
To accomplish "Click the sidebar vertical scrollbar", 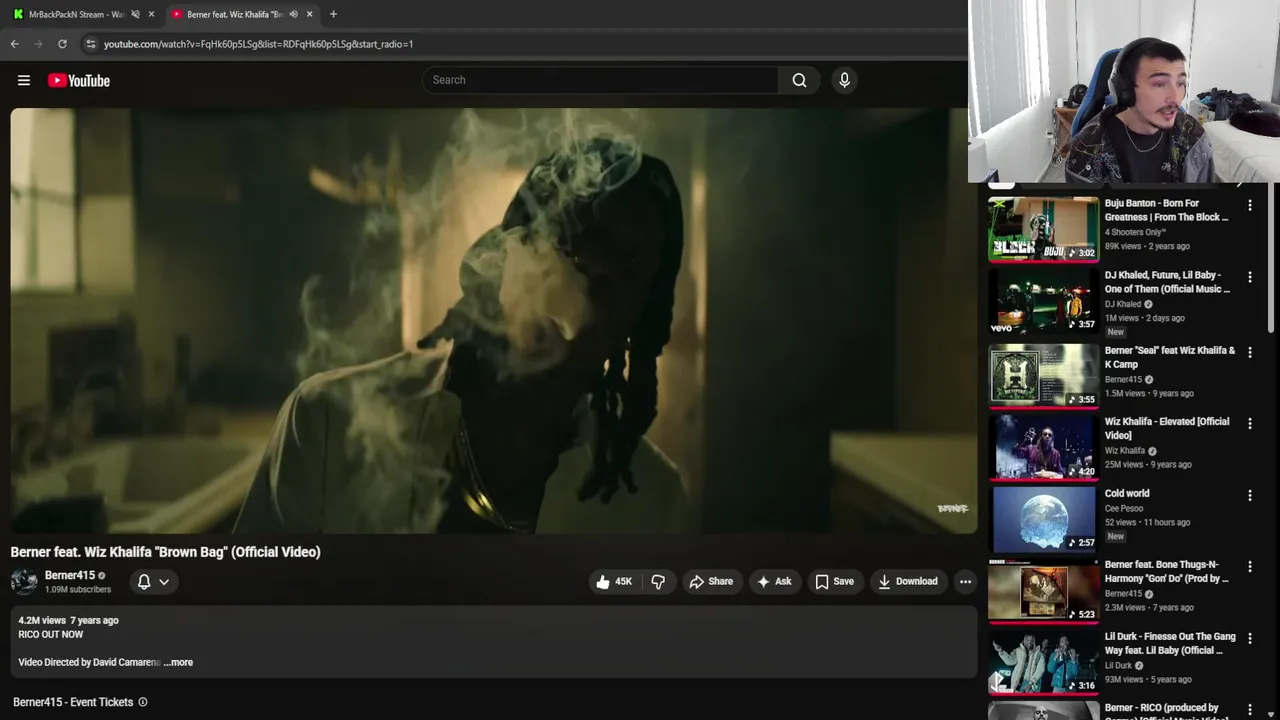I will [x=1273, y=260].
